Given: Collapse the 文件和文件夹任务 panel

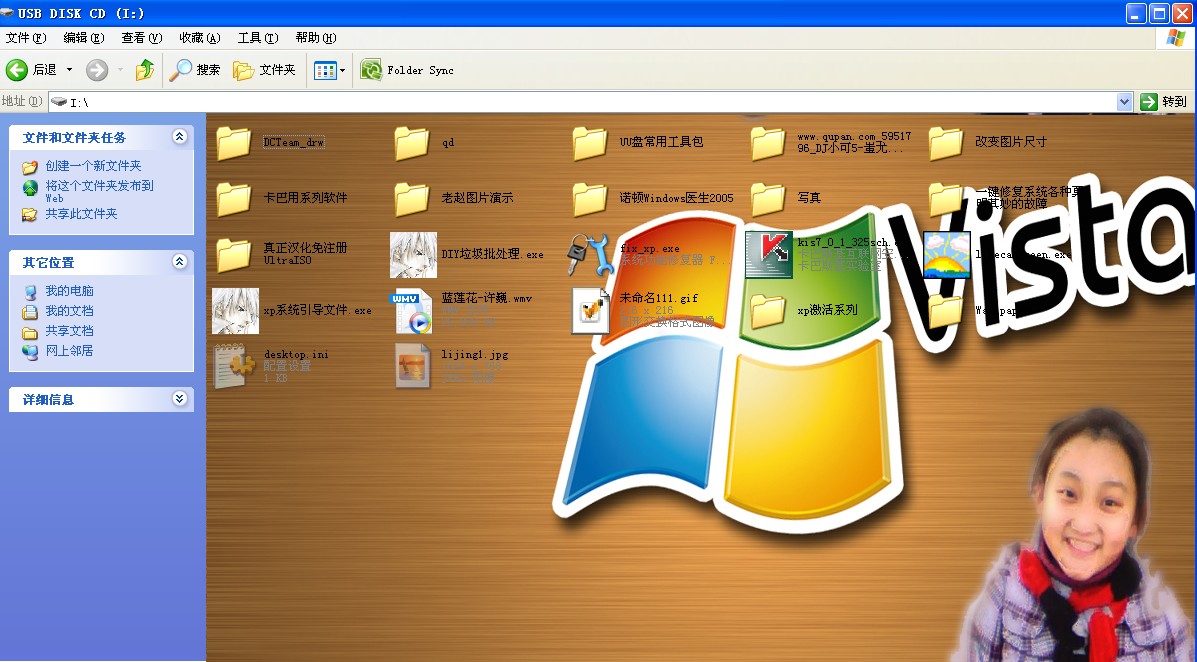Looking at the screenshot, I should (x=179, y=137).
